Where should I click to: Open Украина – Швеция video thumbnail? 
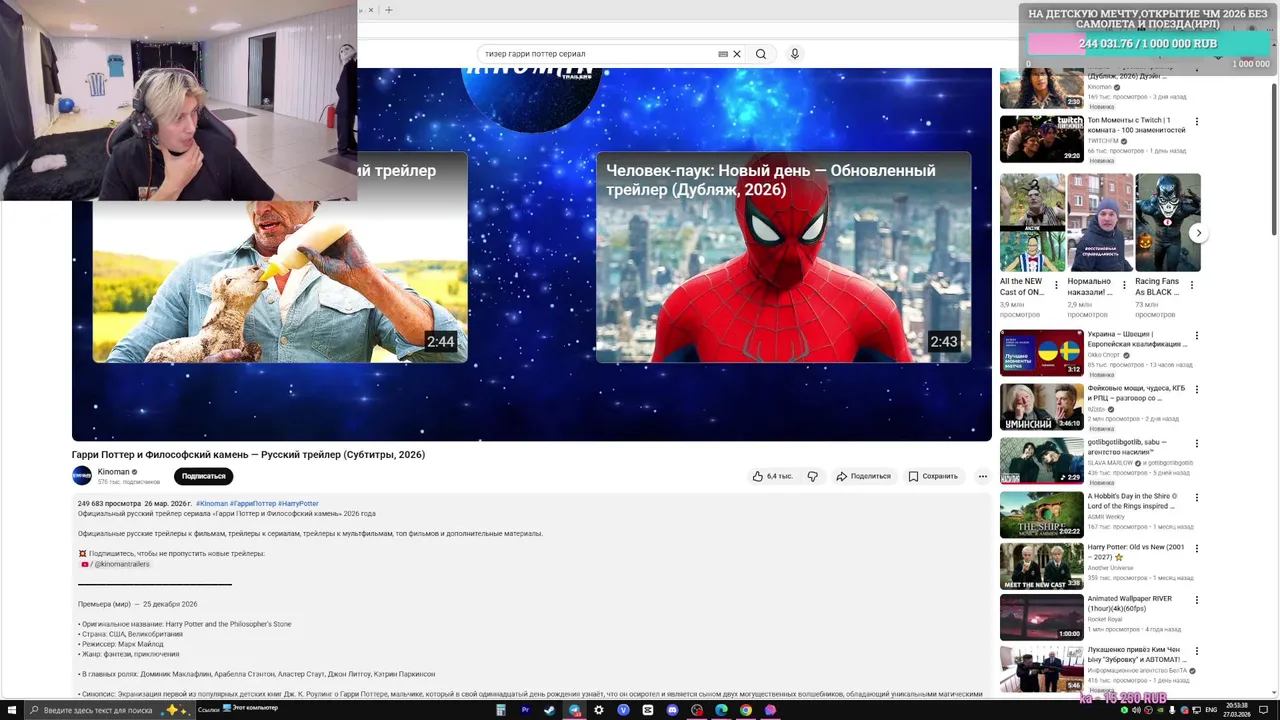(1042, 353)
